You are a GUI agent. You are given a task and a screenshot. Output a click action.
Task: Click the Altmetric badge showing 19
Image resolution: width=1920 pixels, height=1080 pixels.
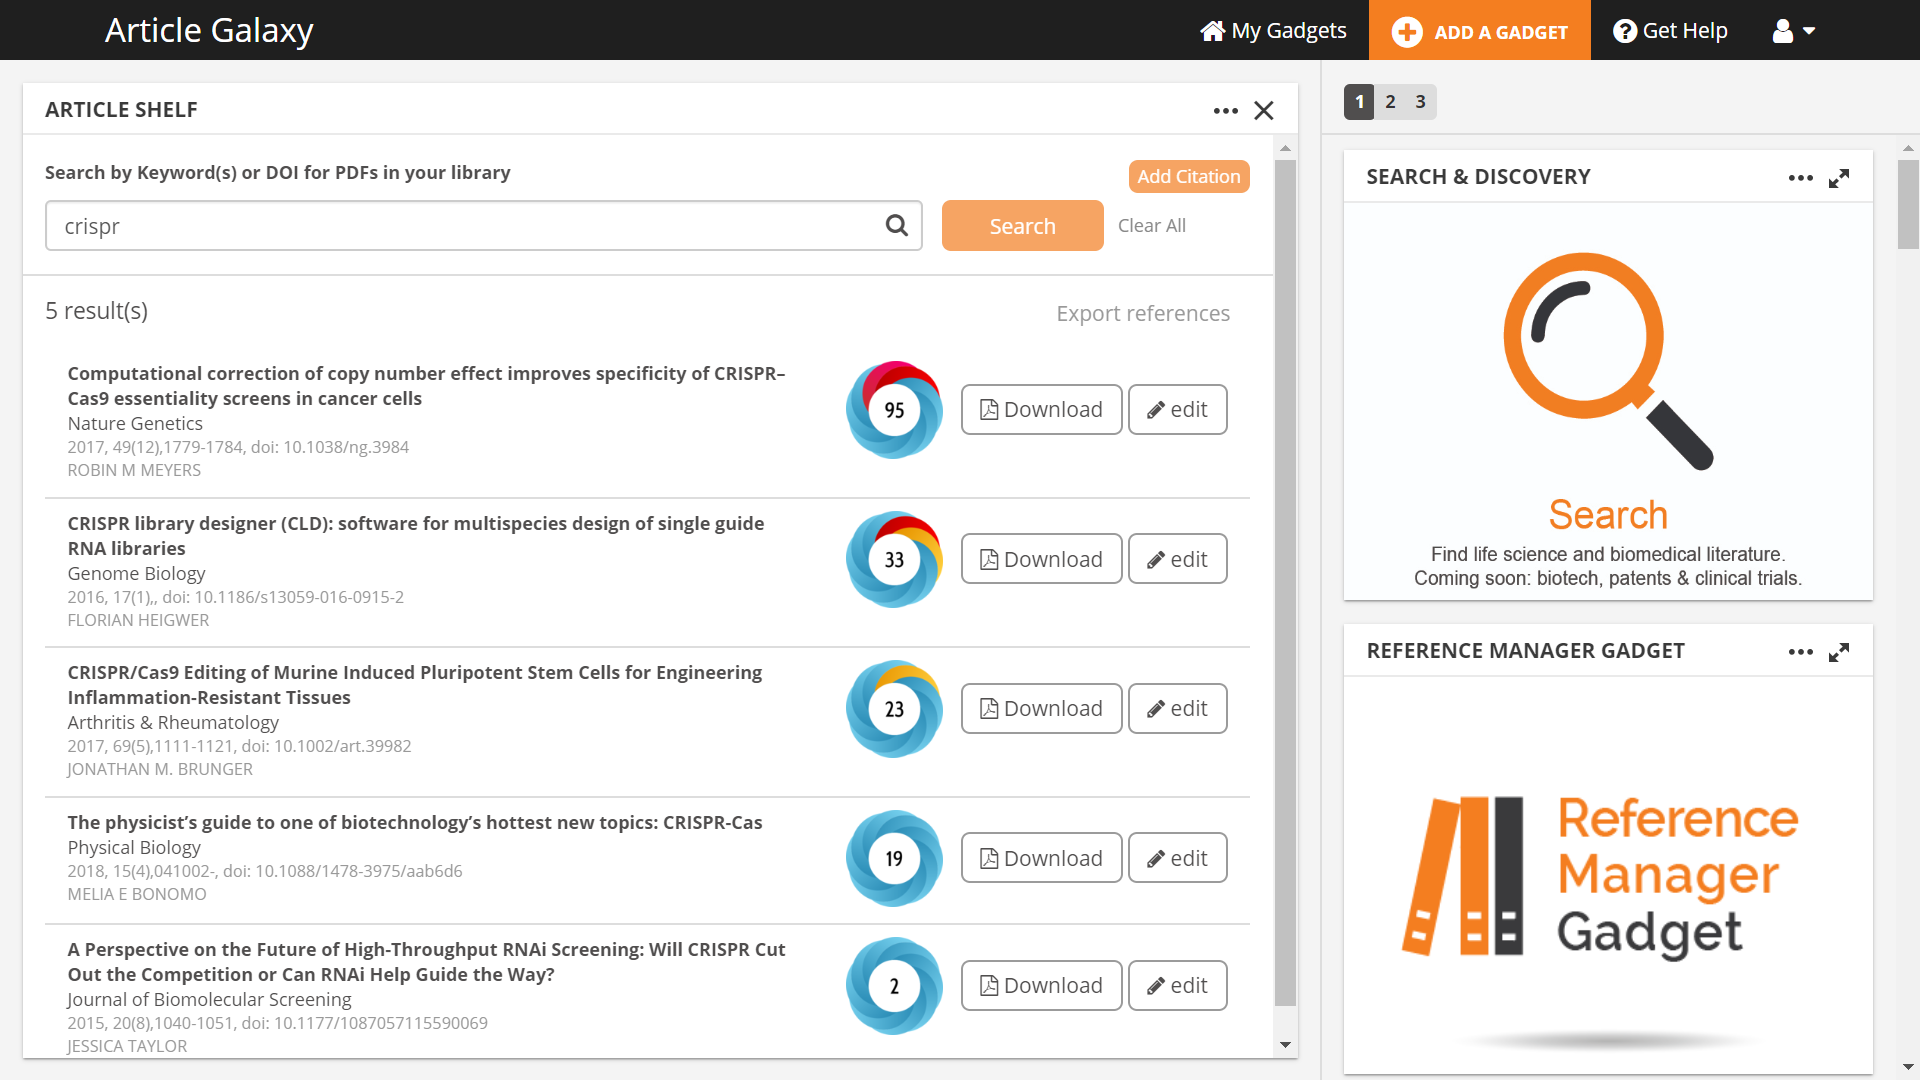pyautogui.click(x=894, y=858)
